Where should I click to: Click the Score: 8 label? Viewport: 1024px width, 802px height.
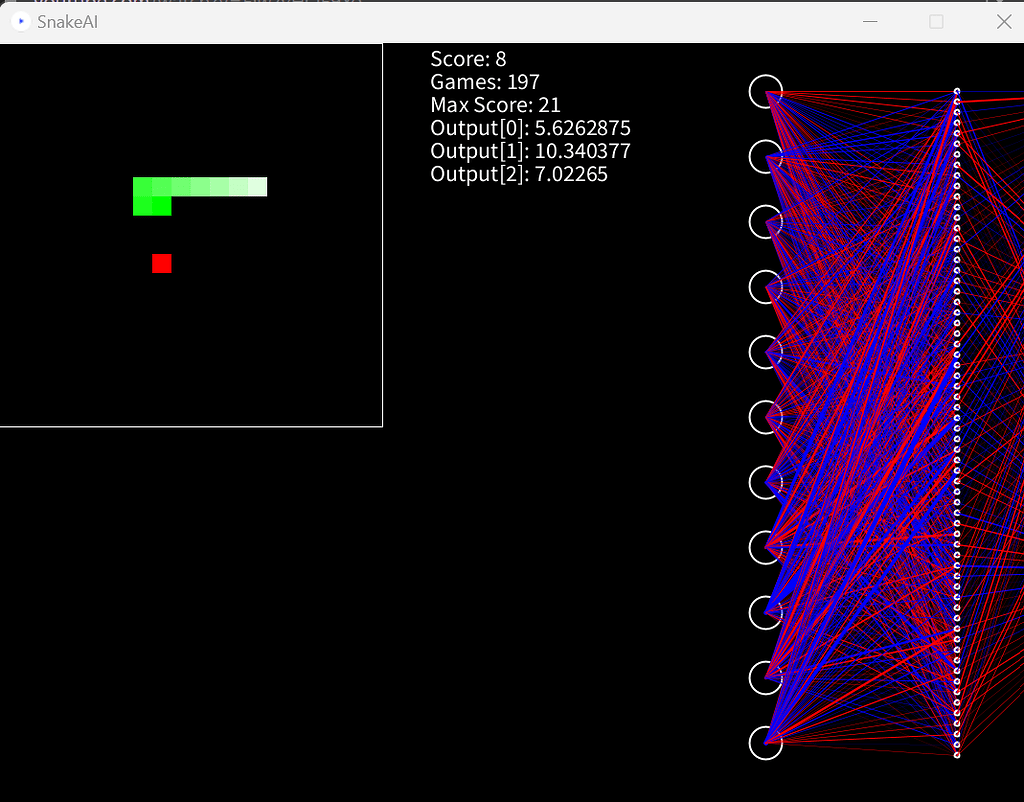coord(468,59)
